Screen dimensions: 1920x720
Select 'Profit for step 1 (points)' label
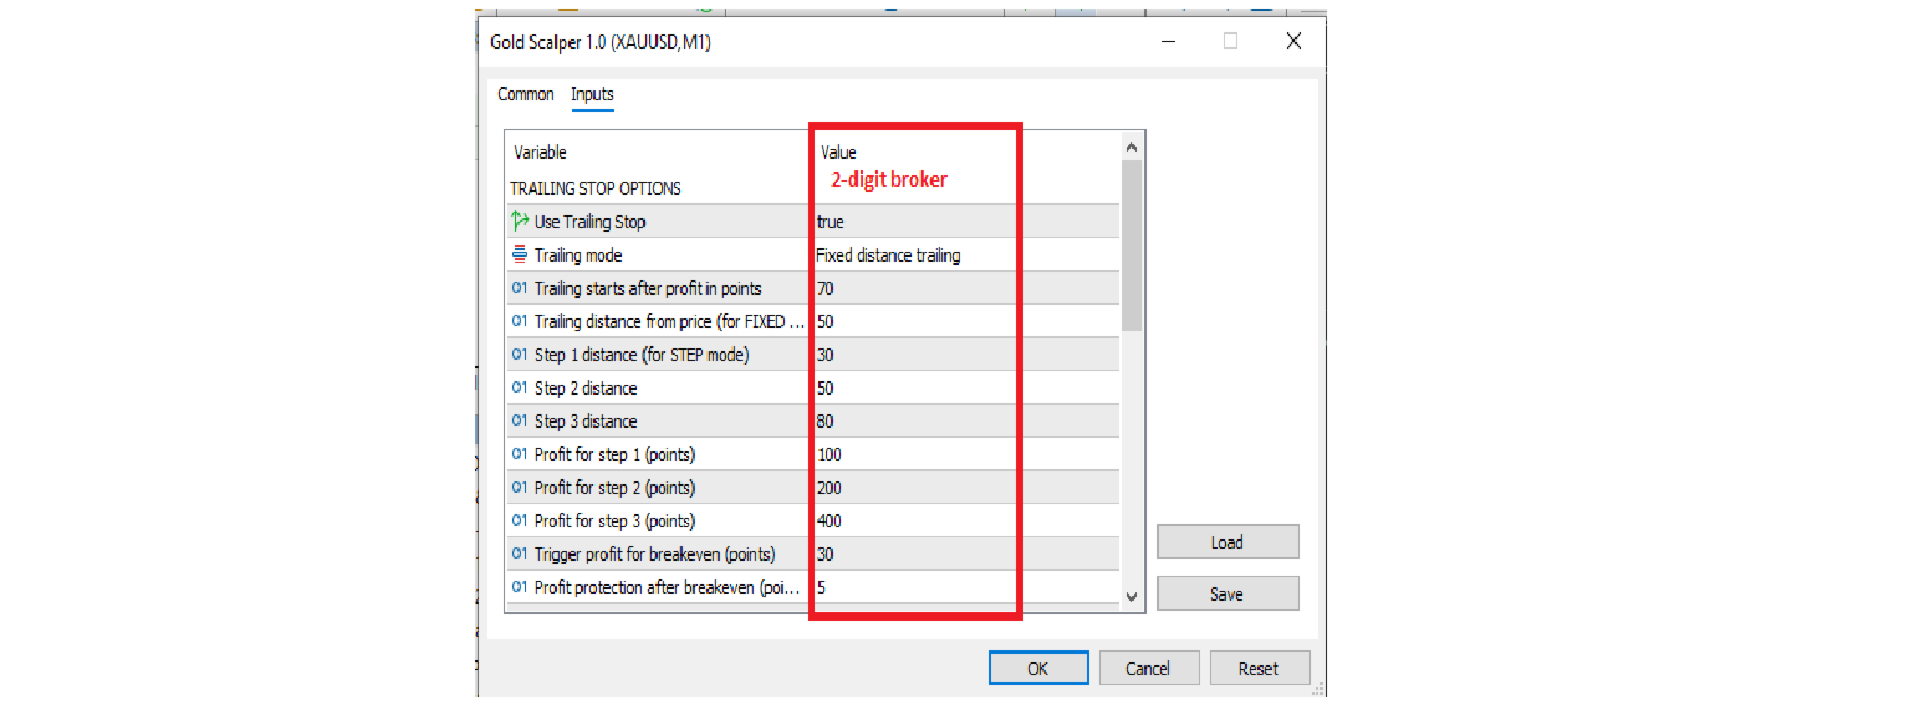(x=615, y=454)
